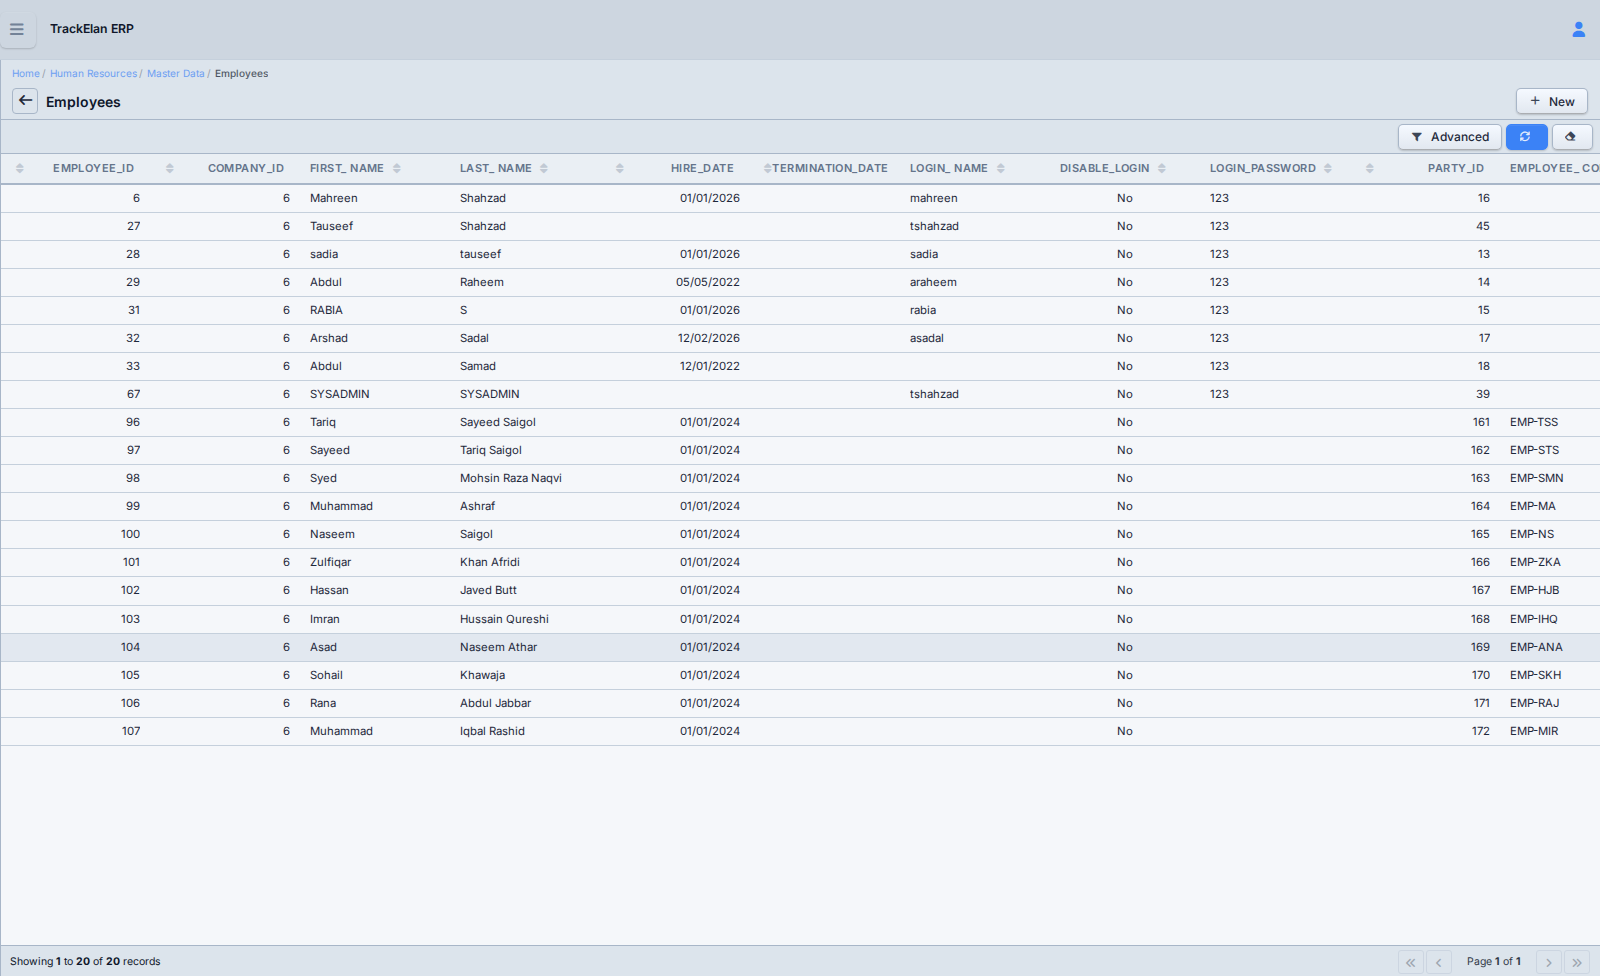Click the New employee button
1600x976 pixels.
pyautogui.click(x=1551, y=101)
